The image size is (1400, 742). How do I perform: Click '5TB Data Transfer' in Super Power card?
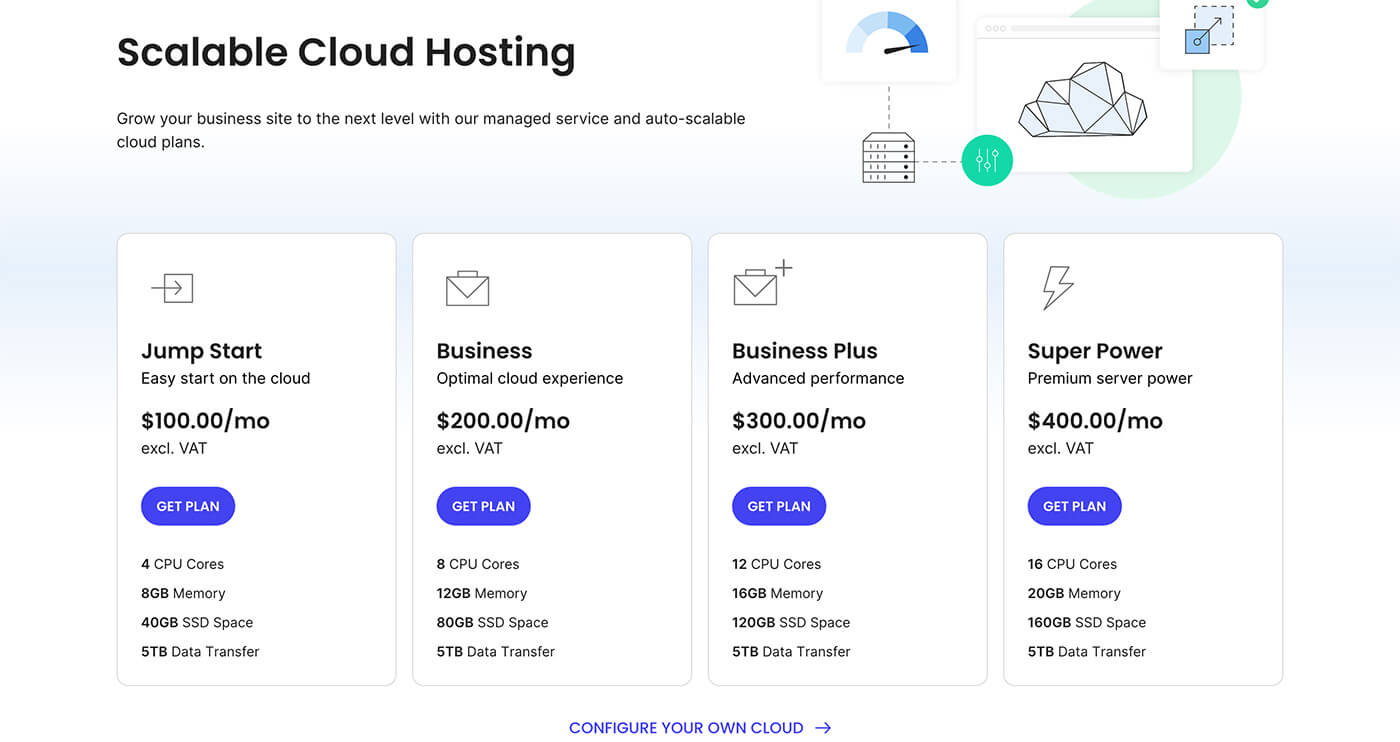(x=1087, y=651)
